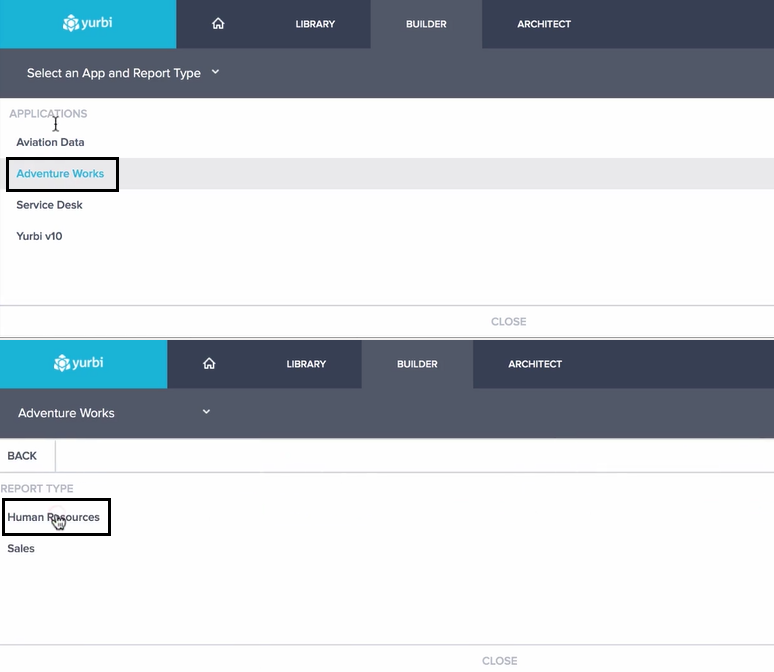
Task: Select Service Desk application
Action: [x=49, y=205]
